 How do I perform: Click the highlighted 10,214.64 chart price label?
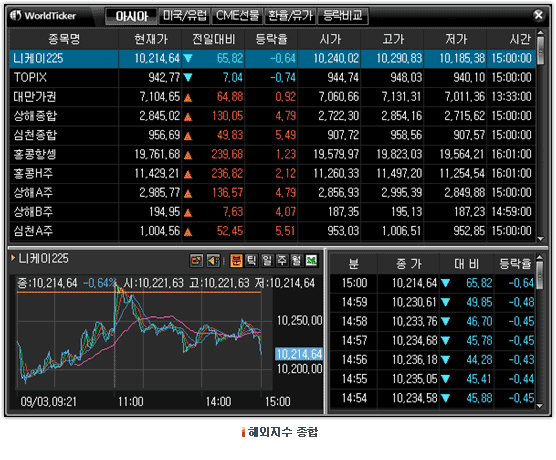299,354
